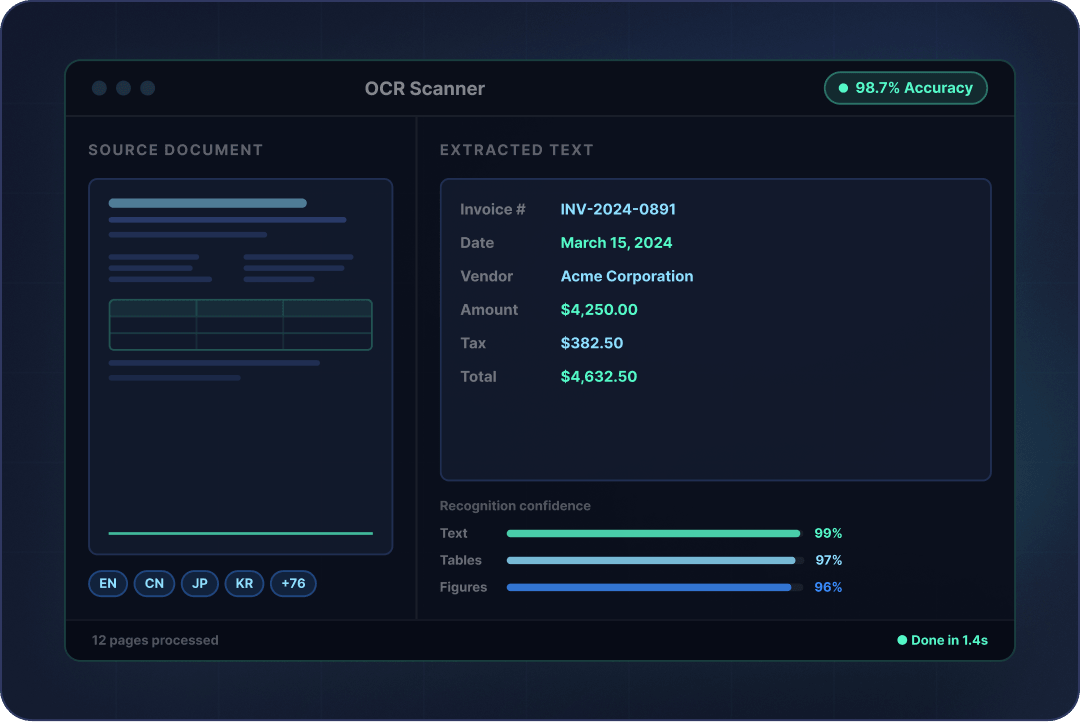Click the "SOURCE DOCUMENT" heading

(x=176, y=150)
